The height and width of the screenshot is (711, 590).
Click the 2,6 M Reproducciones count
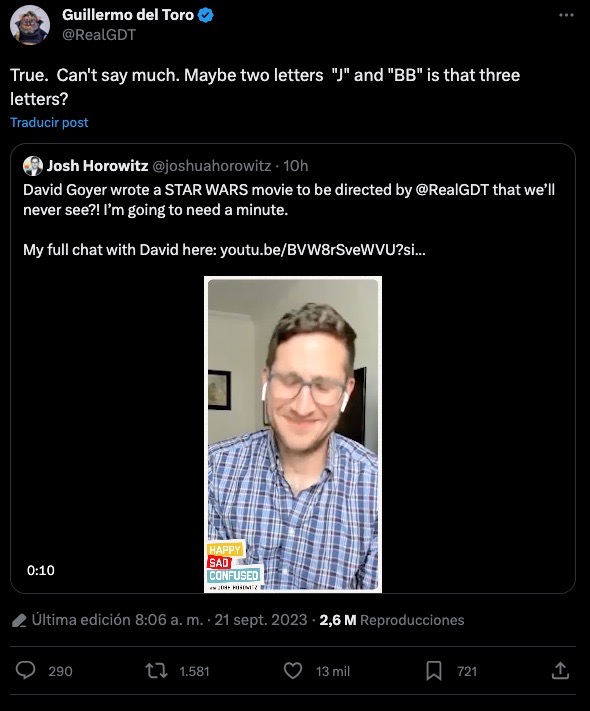[x=392, y=620]
